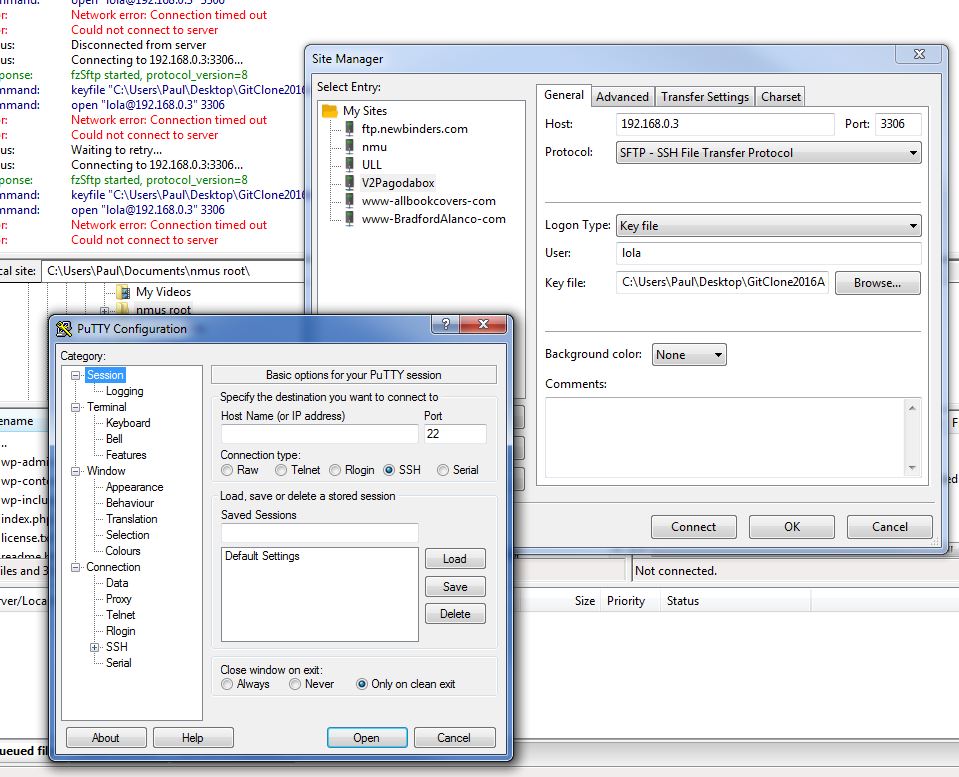
Task: Collapse the Terminal category in PuTTY tree
Action: click(x=75, y=407)
